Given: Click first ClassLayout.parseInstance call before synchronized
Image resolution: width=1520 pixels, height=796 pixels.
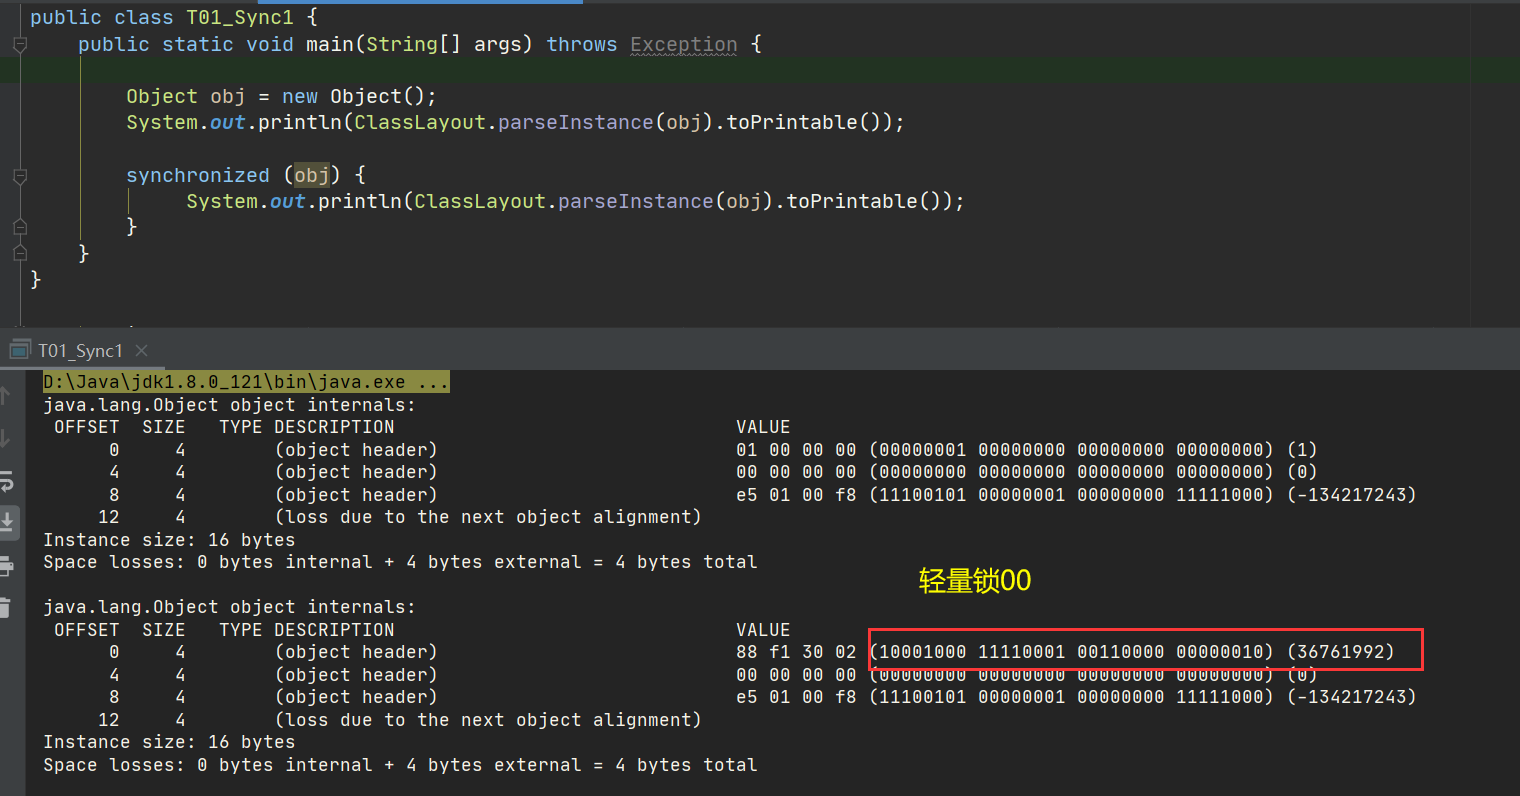Looking at the screenshot, I should tap(504, 123).
